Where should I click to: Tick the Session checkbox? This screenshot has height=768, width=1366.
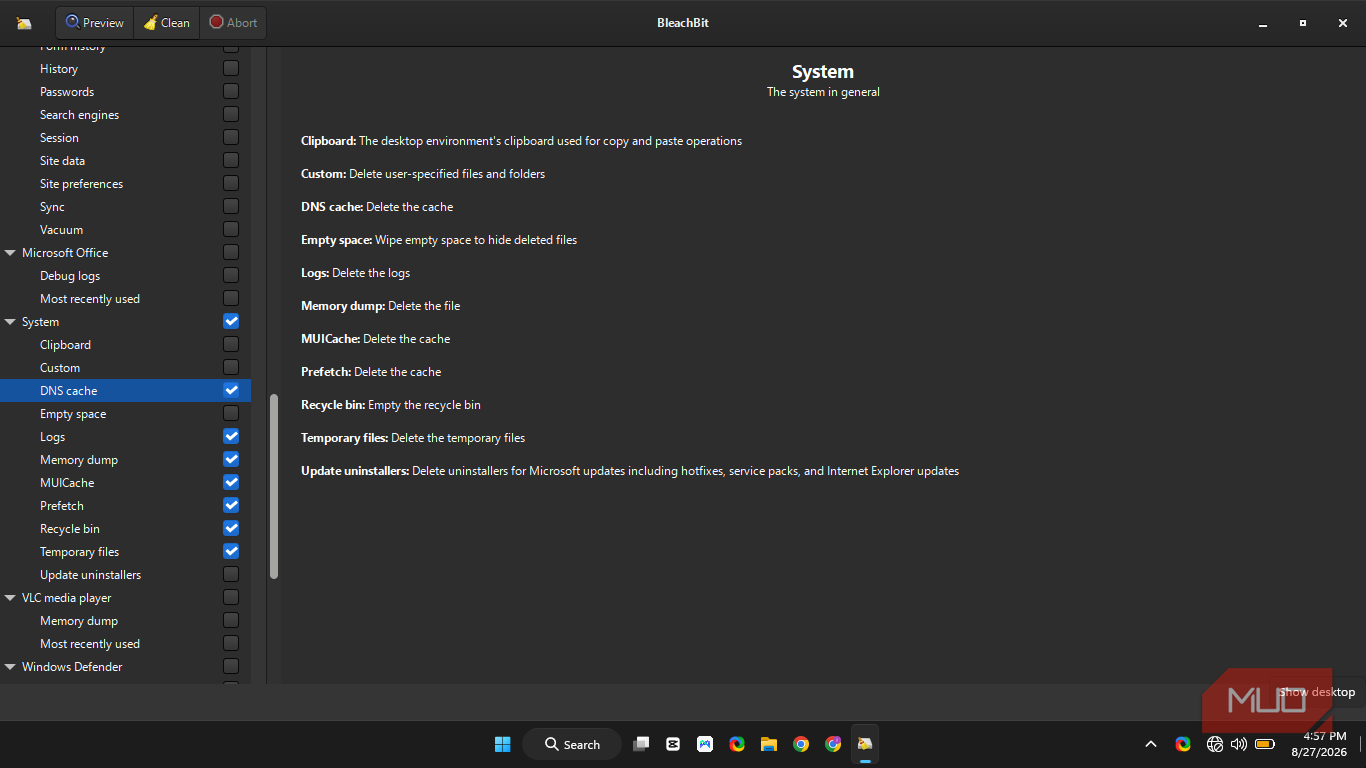(231, 137)
